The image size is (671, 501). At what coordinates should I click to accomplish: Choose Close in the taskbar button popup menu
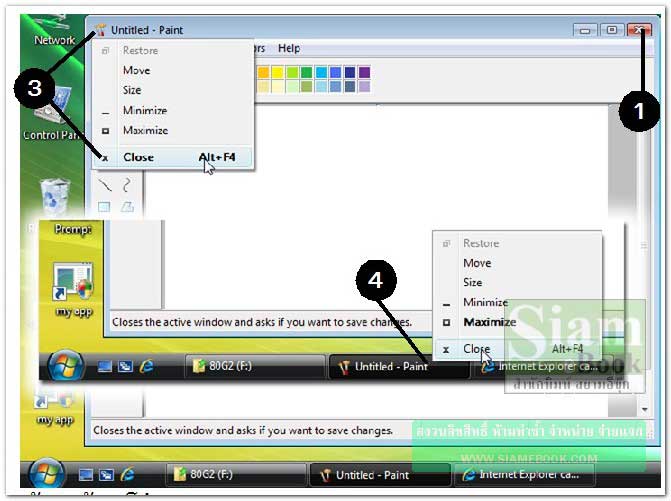click(517, 349)
